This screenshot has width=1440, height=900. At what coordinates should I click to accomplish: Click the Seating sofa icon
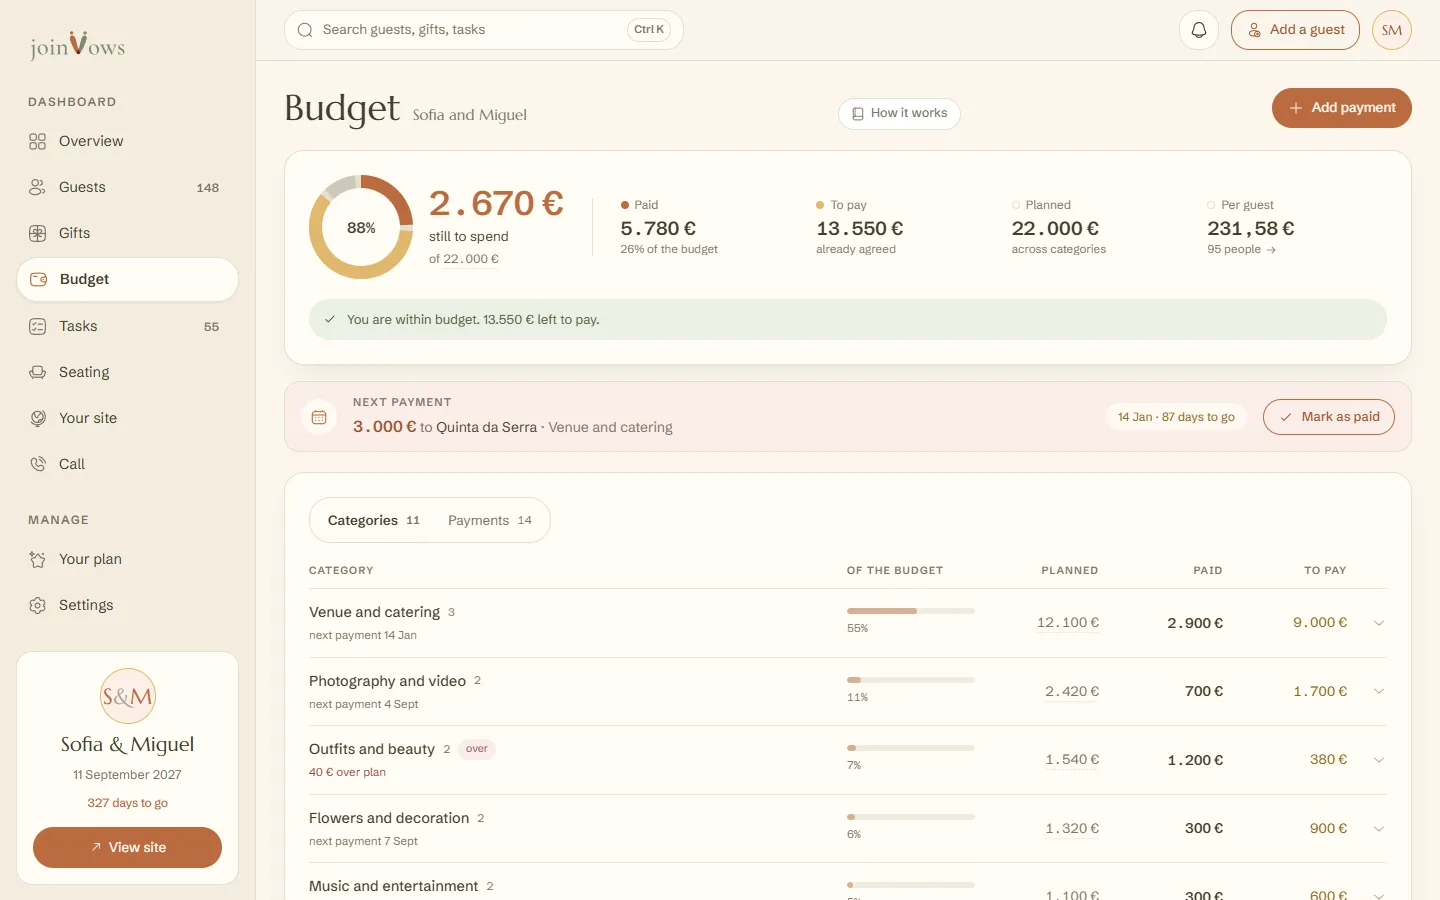point(38,372)
